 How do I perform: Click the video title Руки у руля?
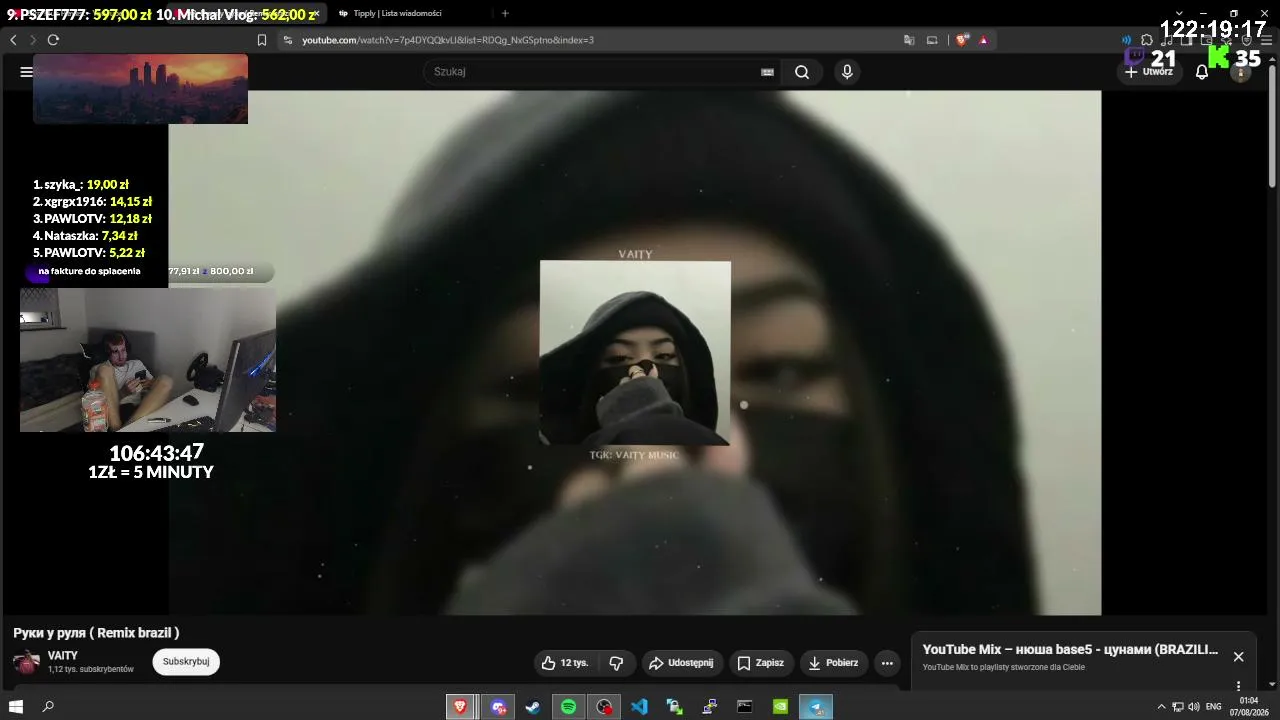96,633
